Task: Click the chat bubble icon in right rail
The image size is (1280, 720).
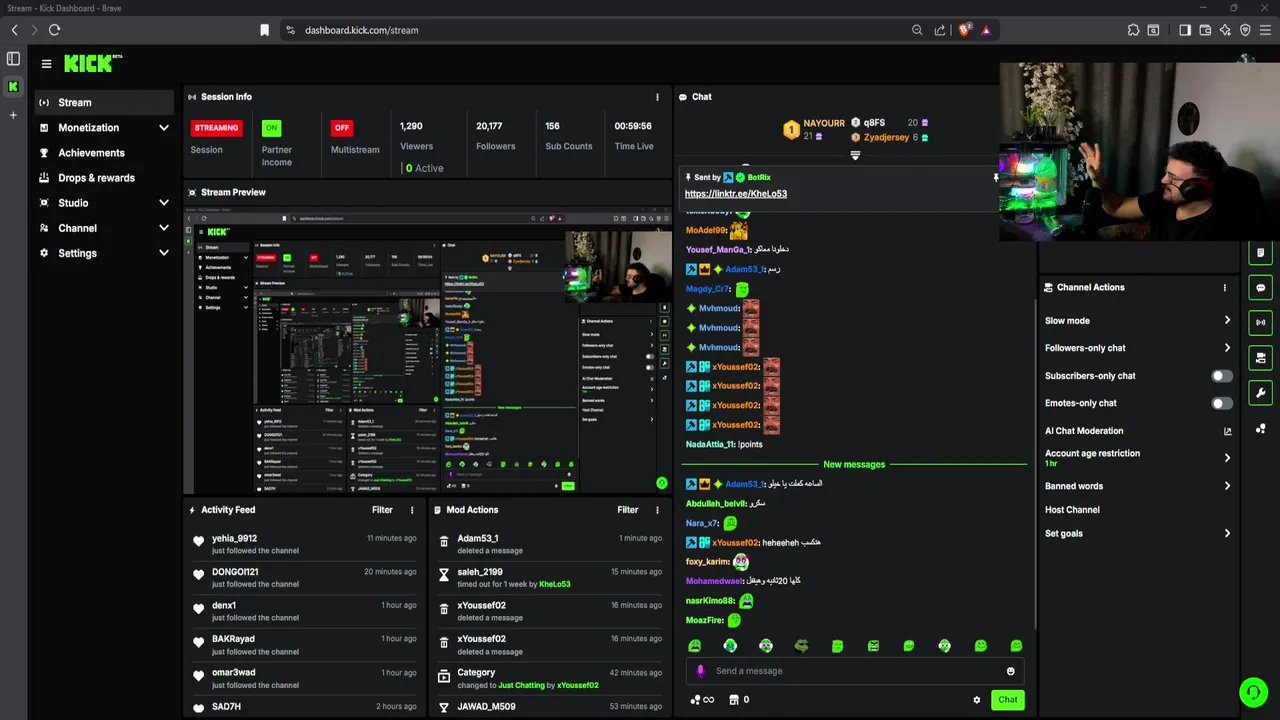Action: (x=1260, y=288)
